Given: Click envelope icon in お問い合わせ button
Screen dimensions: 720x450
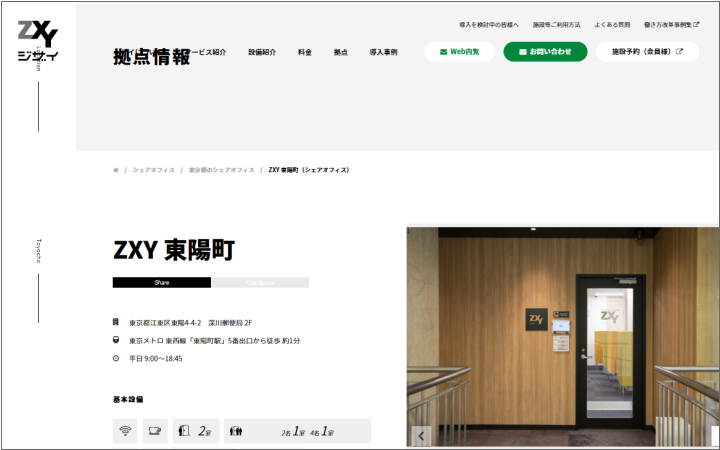Looking at the screenshot, I should point(523,52).
